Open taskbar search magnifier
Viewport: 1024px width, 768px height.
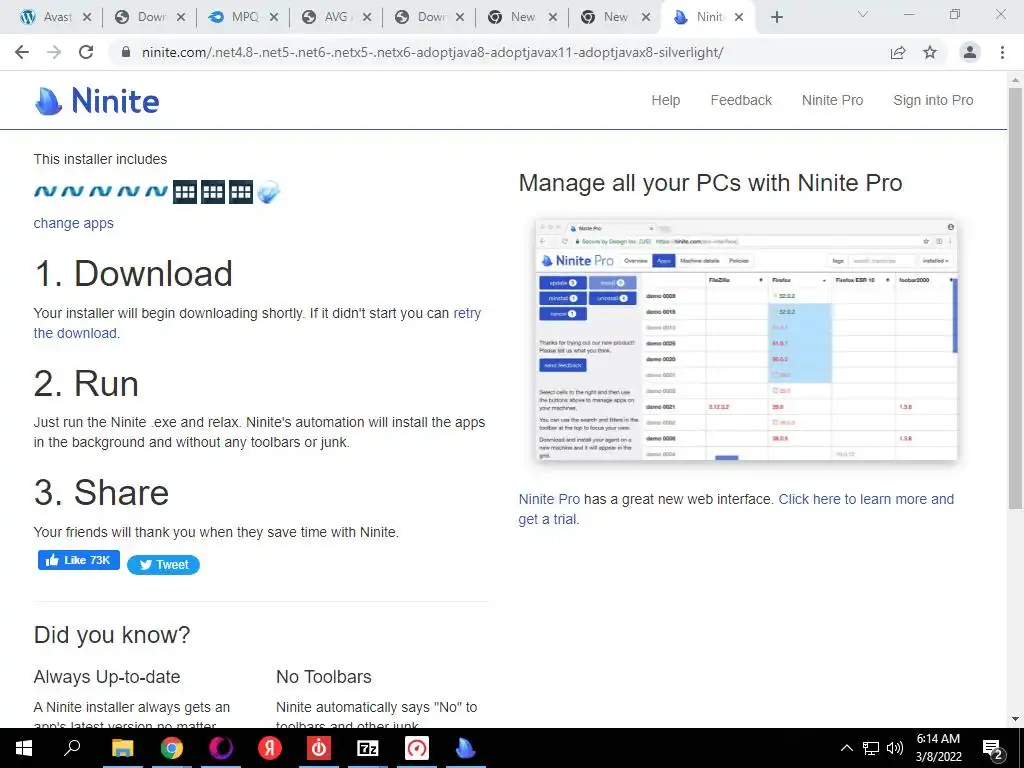pos(72,748)
